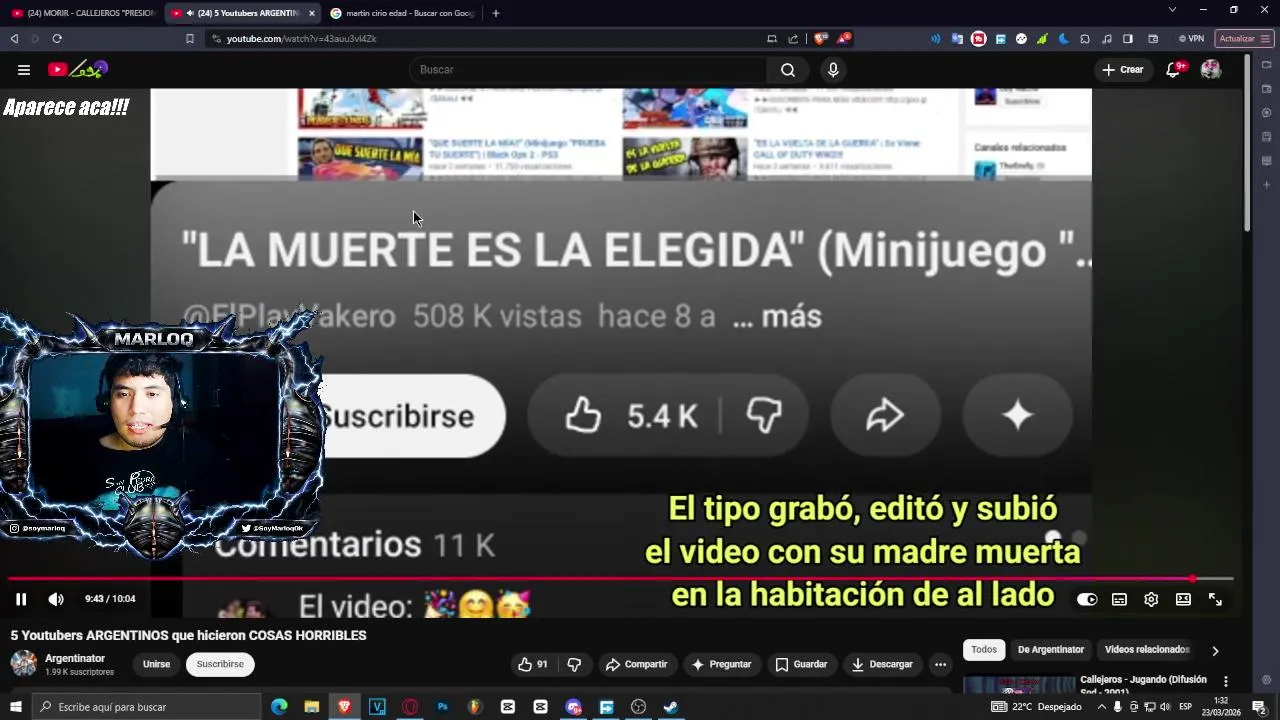This screenshot has width=1280, height=720.
Task: Open player settings gear
Action: point(1151,599)
